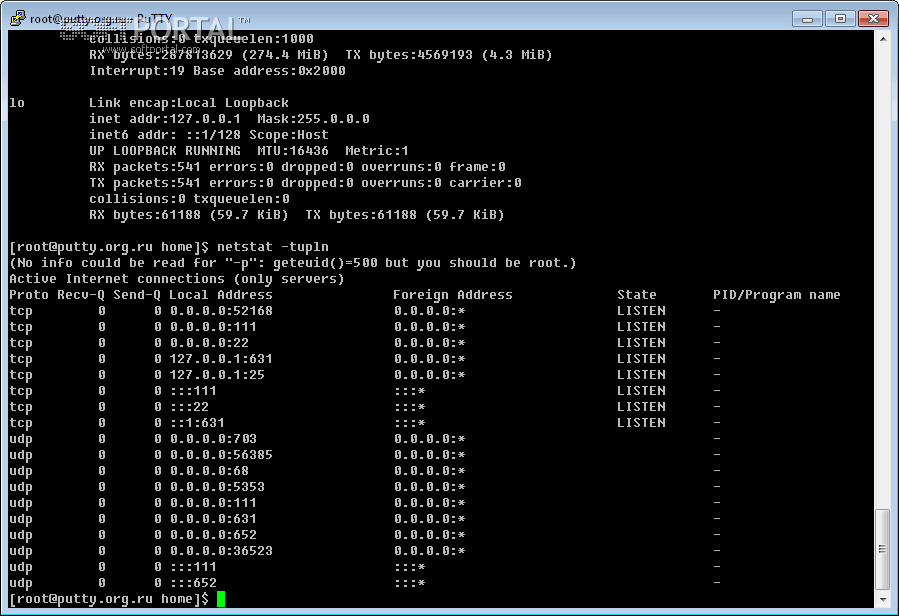Click LISTEN state of port 52168 row

[x=641, y=311]
